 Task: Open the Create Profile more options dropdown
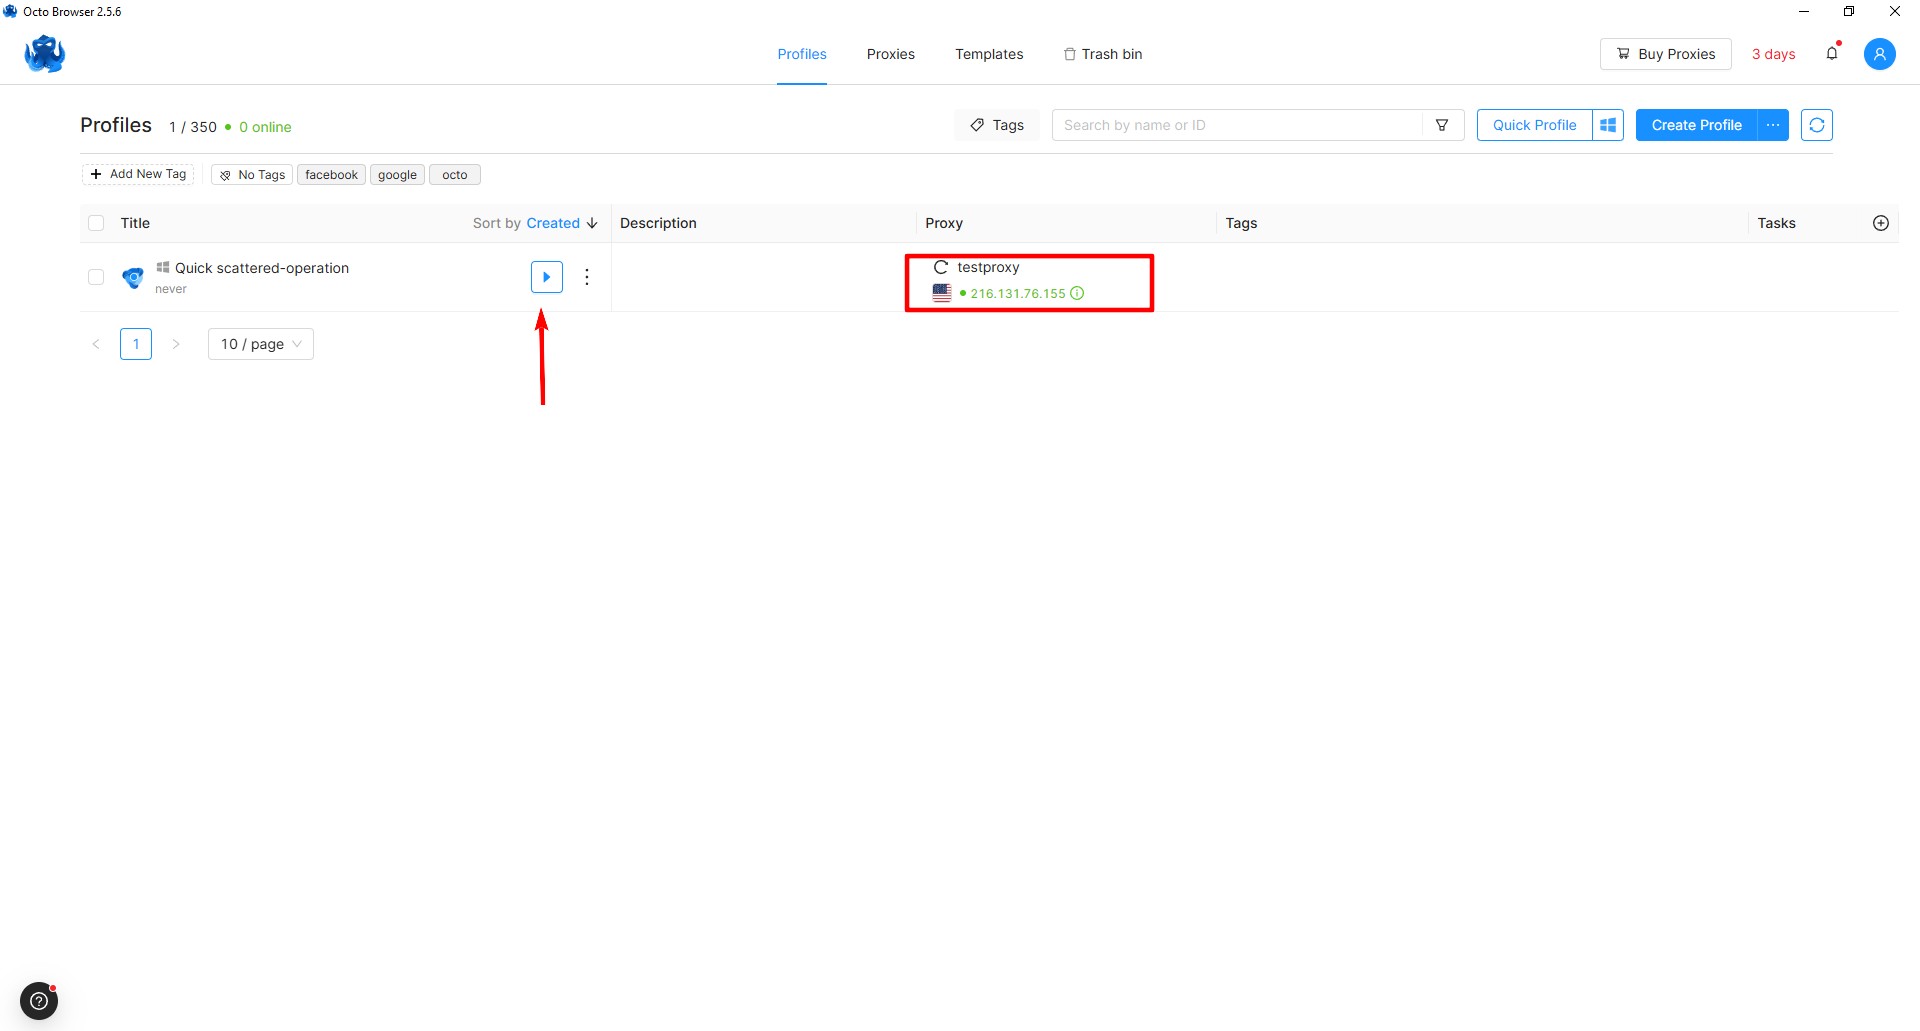(1772, 125)
